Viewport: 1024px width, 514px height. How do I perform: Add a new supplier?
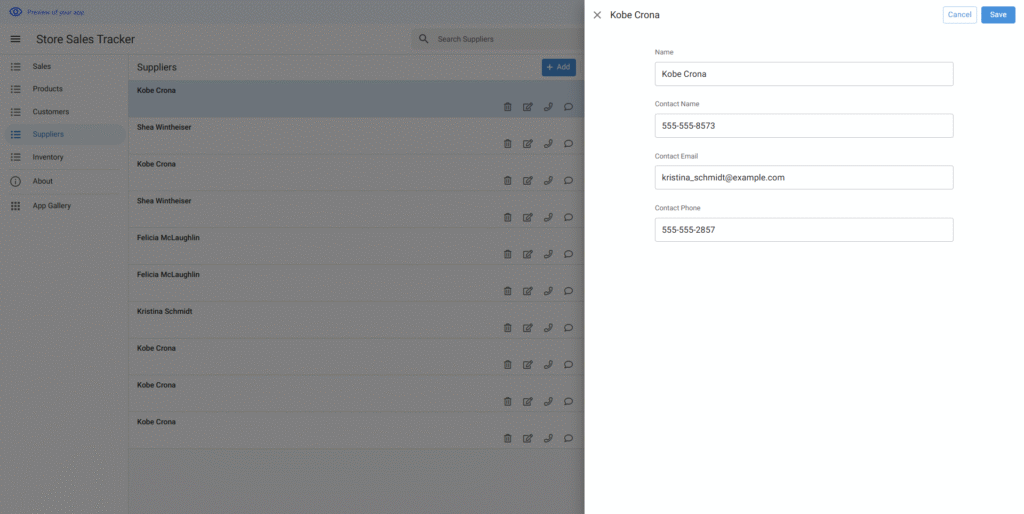(558, 67)
